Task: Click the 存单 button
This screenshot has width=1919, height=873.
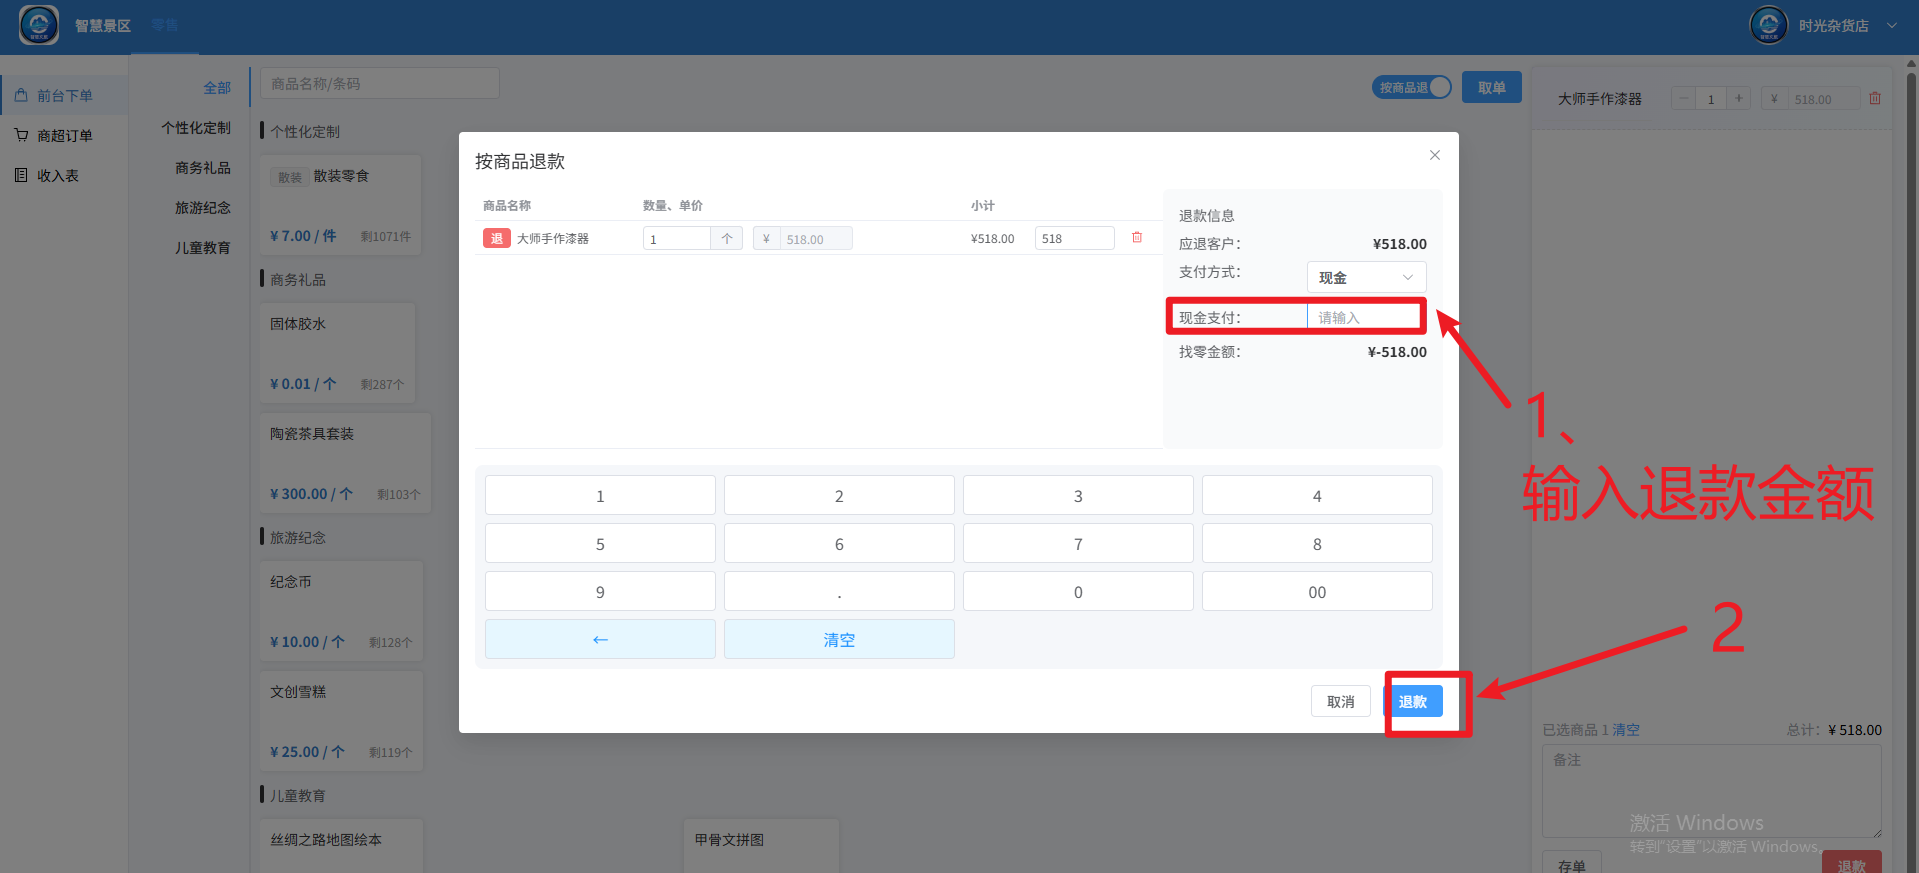Action: pyautogui.click(x=1571, y=864)
